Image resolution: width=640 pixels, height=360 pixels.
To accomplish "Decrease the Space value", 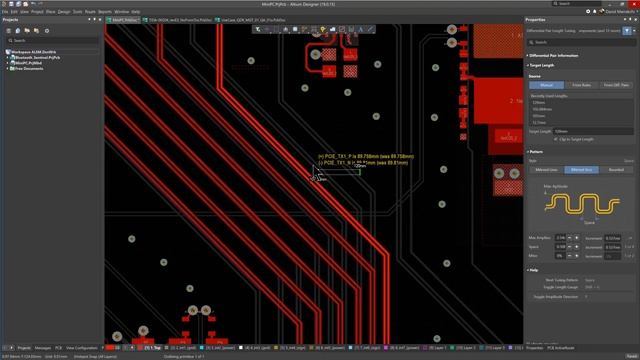I will point(569,247).
